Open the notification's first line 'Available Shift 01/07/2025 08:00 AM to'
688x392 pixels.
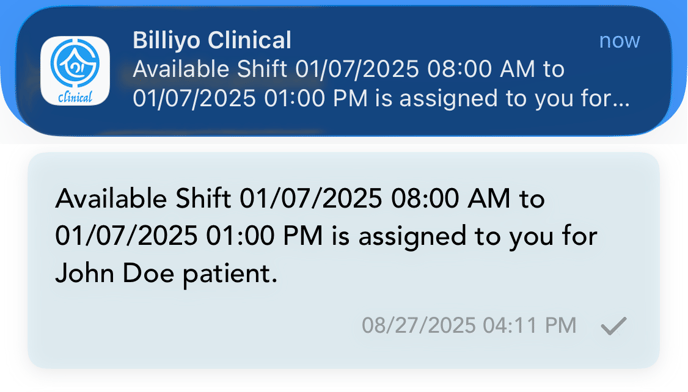tap(348, 69)
